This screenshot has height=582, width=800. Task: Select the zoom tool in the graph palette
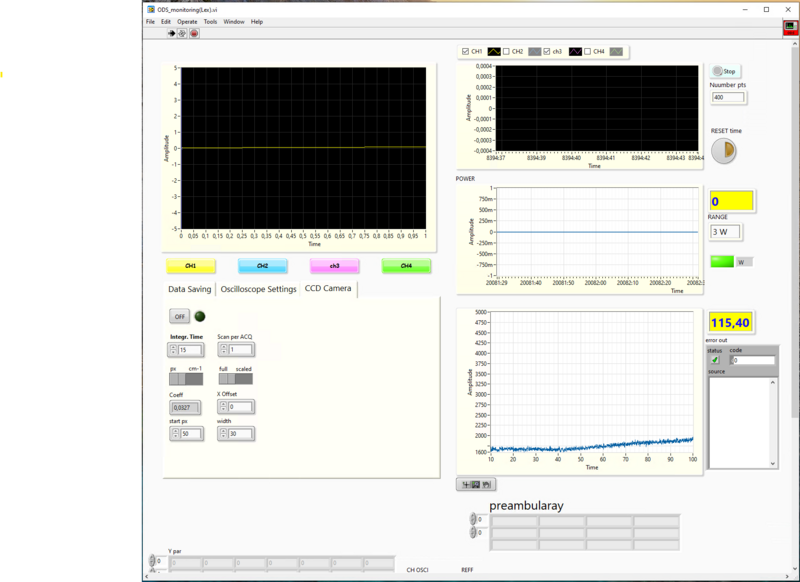point(476,483)
